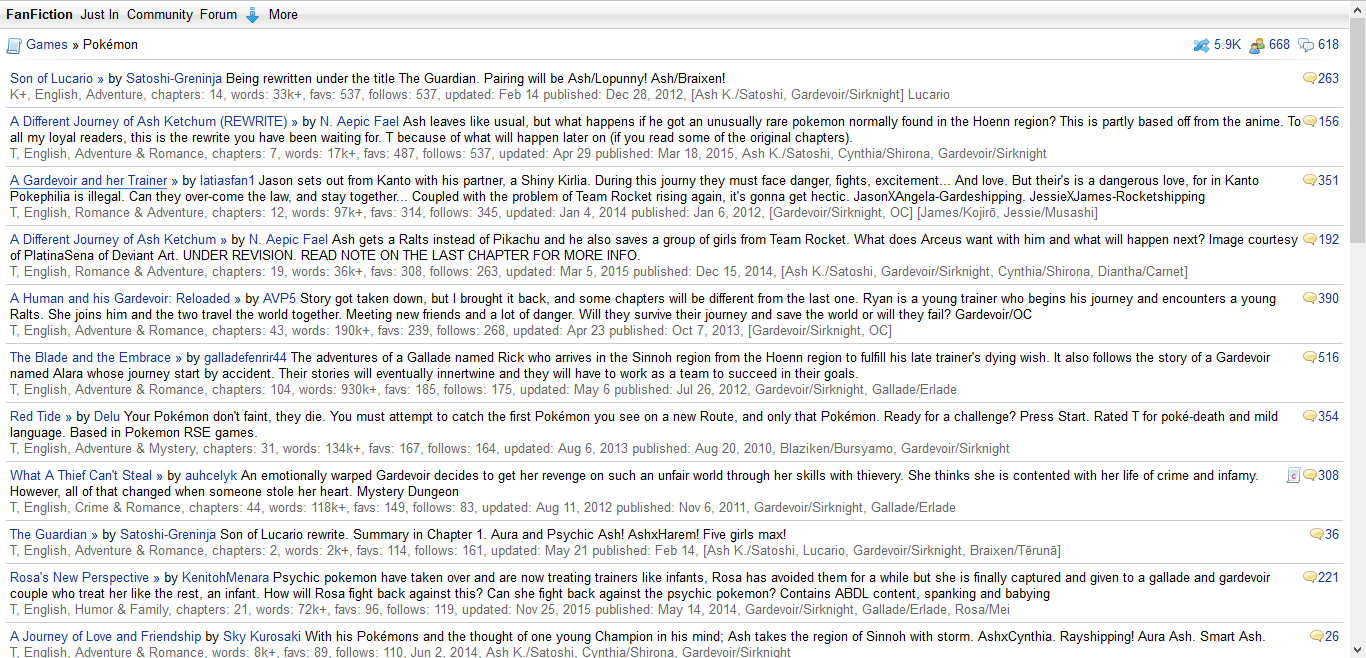The height and width of the screenshot is (658, 1366).
Task: Click the review bubble icon beside 308
Action: (x=1310, y=475)
